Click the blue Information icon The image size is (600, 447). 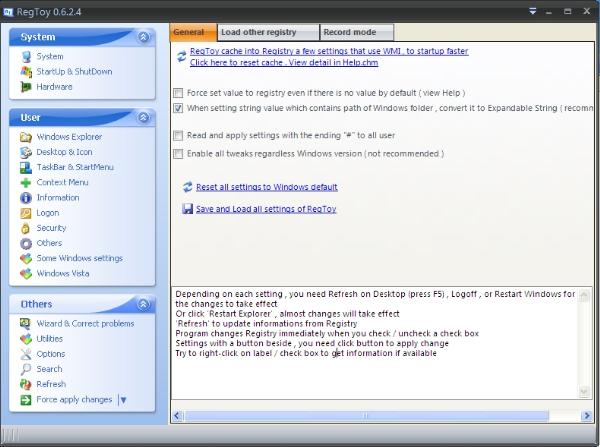(x=26, y=198)
